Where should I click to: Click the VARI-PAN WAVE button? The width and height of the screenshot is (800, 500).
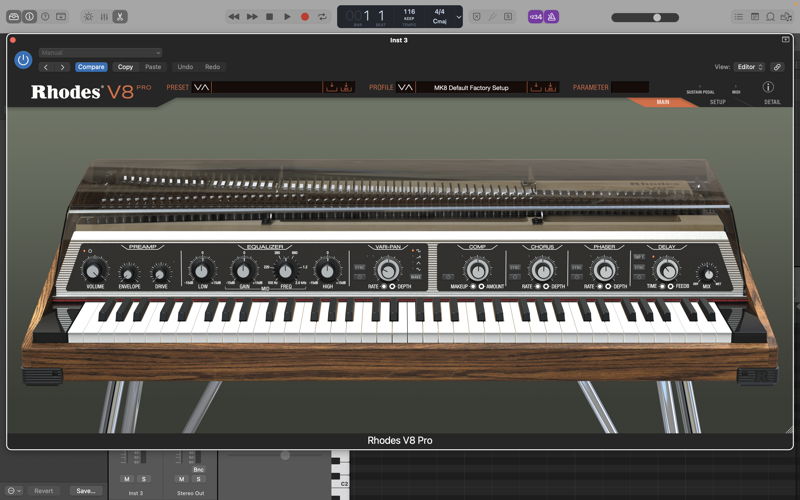pyautogui.click(x=416, y=277)
